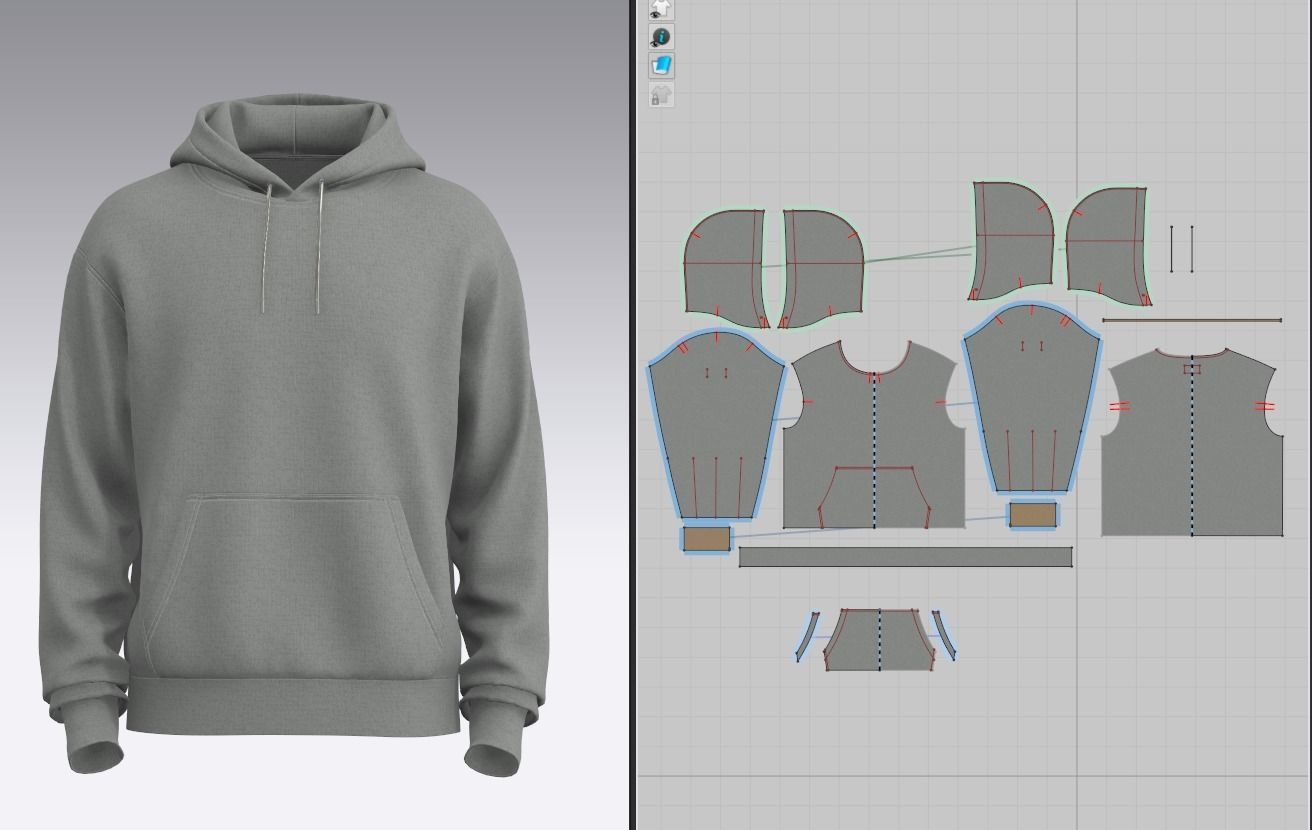Viewport: 1312px width, 830px height.
Task: Click the ribbed hem band on 3D hoodie
Action: pyautogui.click(x=294, y=707)
